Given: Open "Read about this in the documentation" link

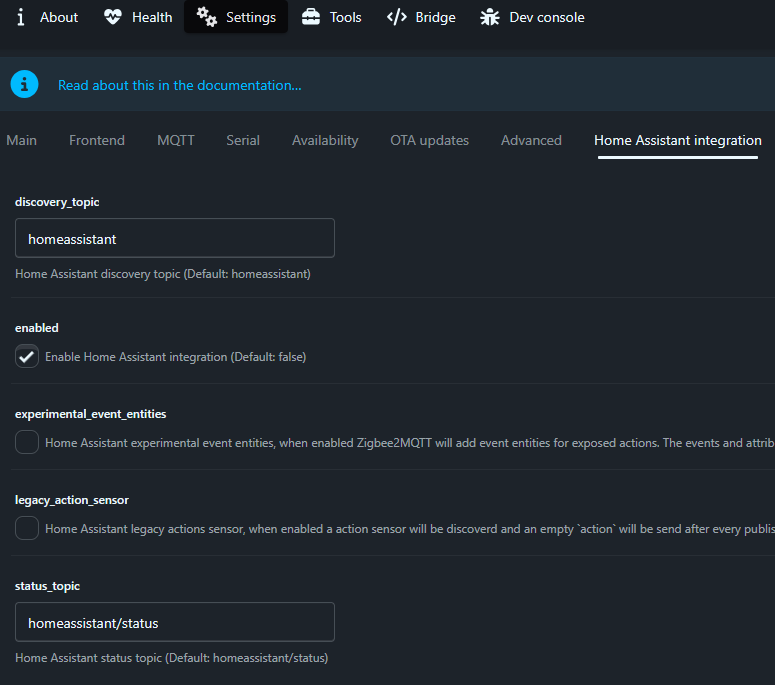Looking at the screenshot, I should click(180, 85).
